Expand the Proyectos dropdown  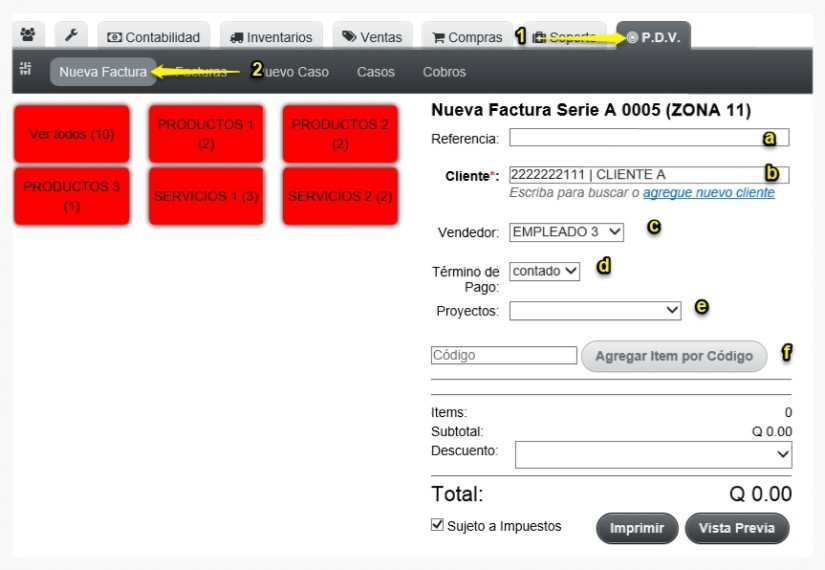(x=595, y=310)
